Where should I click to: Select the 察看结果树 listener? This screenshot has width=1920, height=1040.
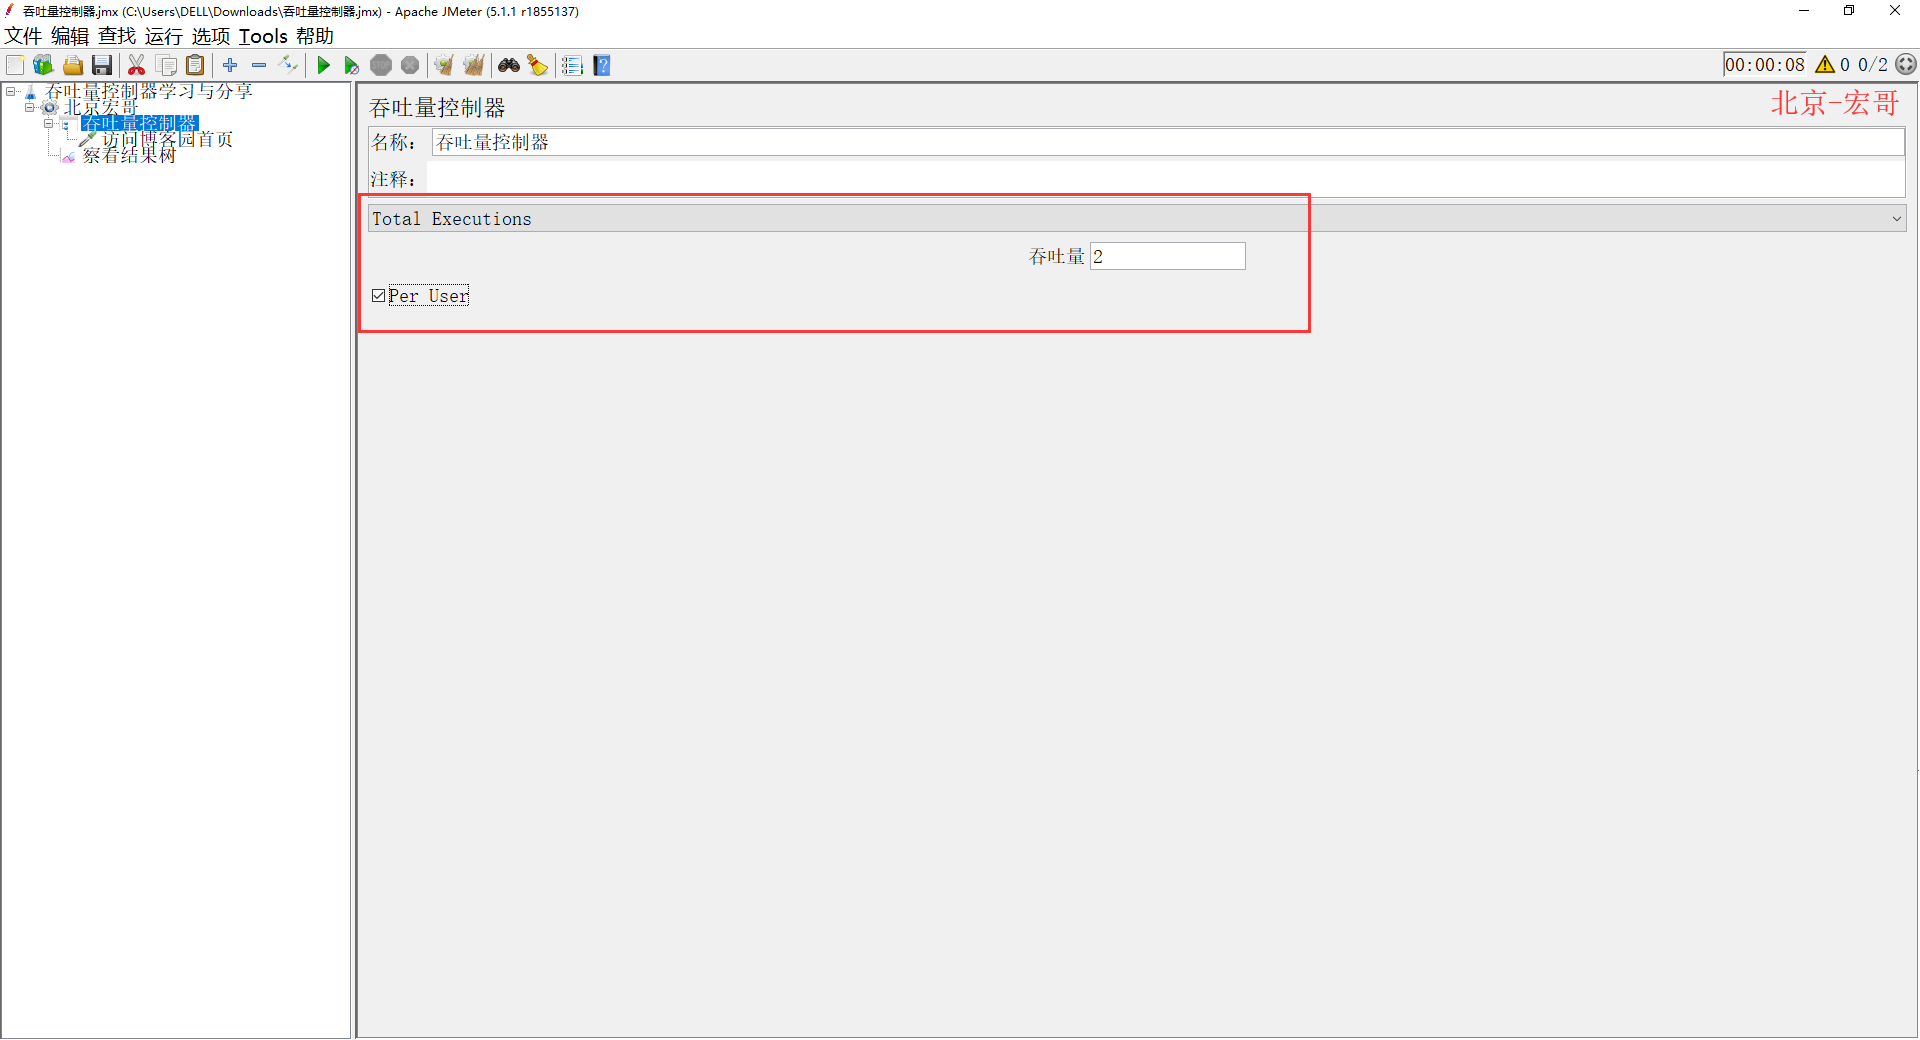click(x=129, y=155)
